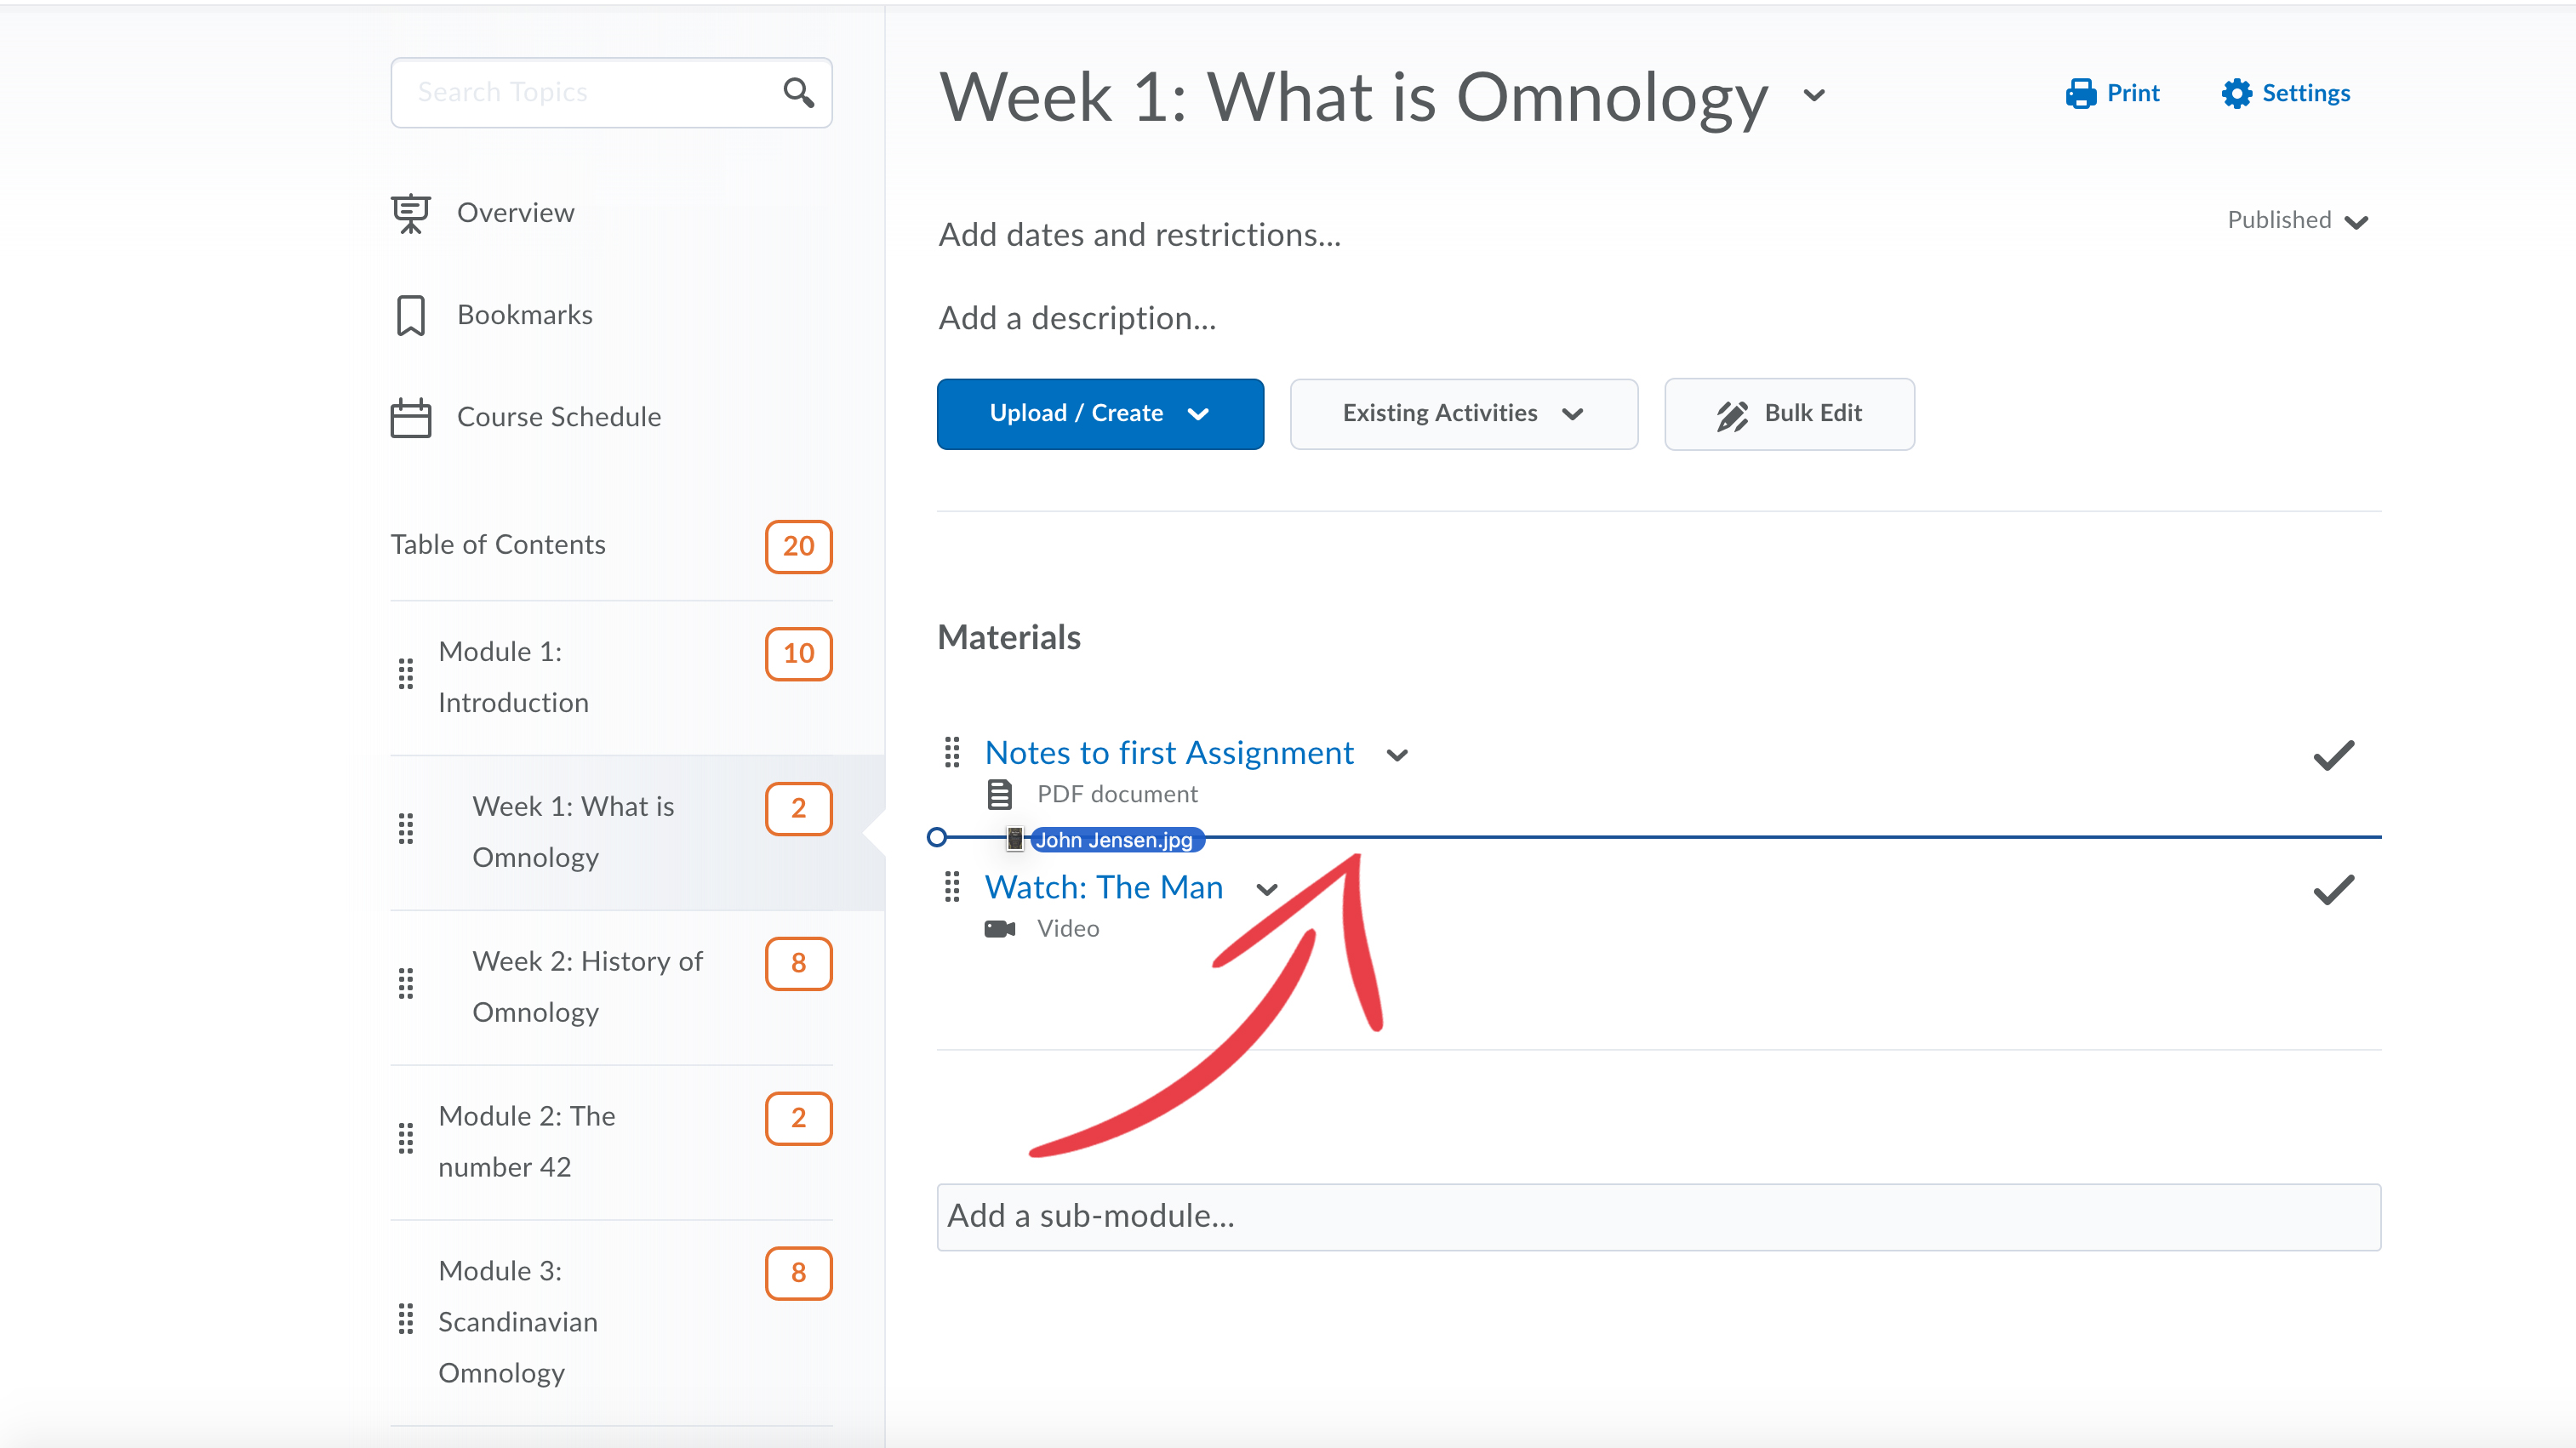Click the Module 2 drag handle in sidebar
Screen dimensions: 2576x1448
405,1139
